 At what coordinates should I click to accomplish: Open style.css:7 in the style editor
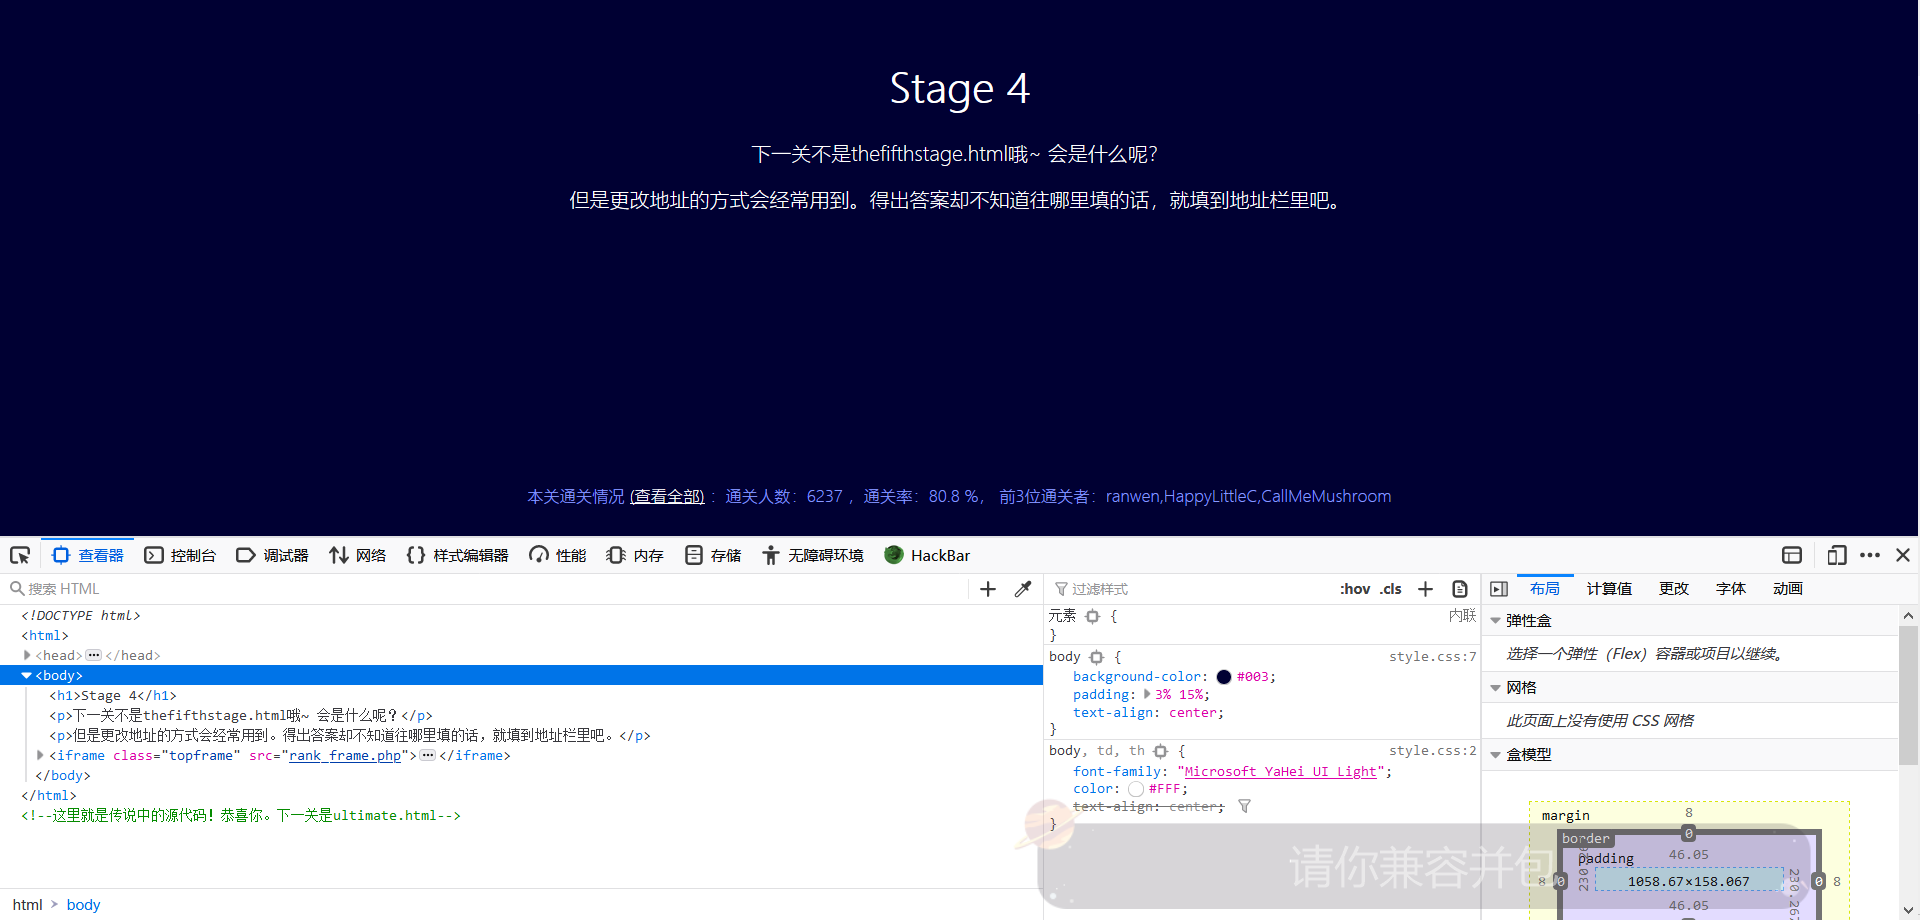pos(1433,657)
